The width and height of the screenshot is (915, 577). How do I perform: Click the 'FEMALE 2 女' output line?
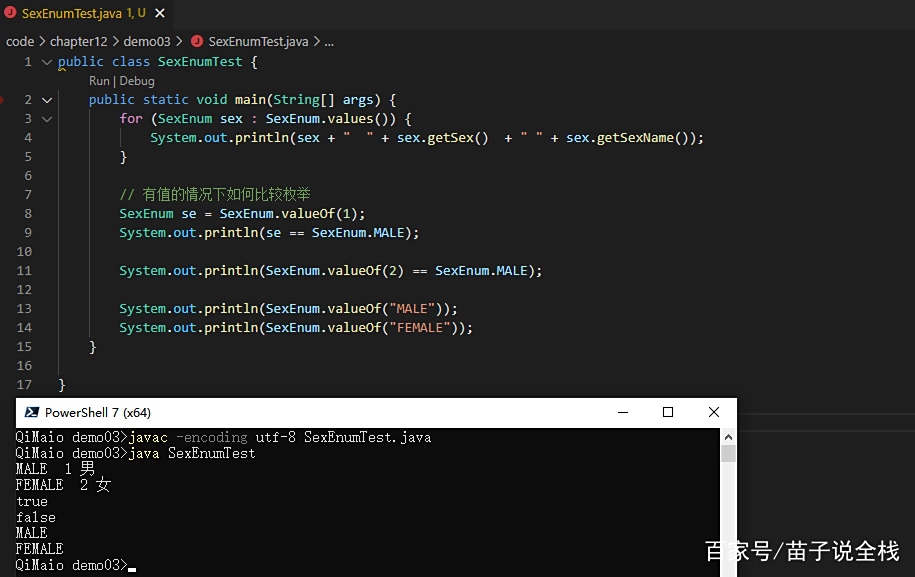(x=63, y=485)
